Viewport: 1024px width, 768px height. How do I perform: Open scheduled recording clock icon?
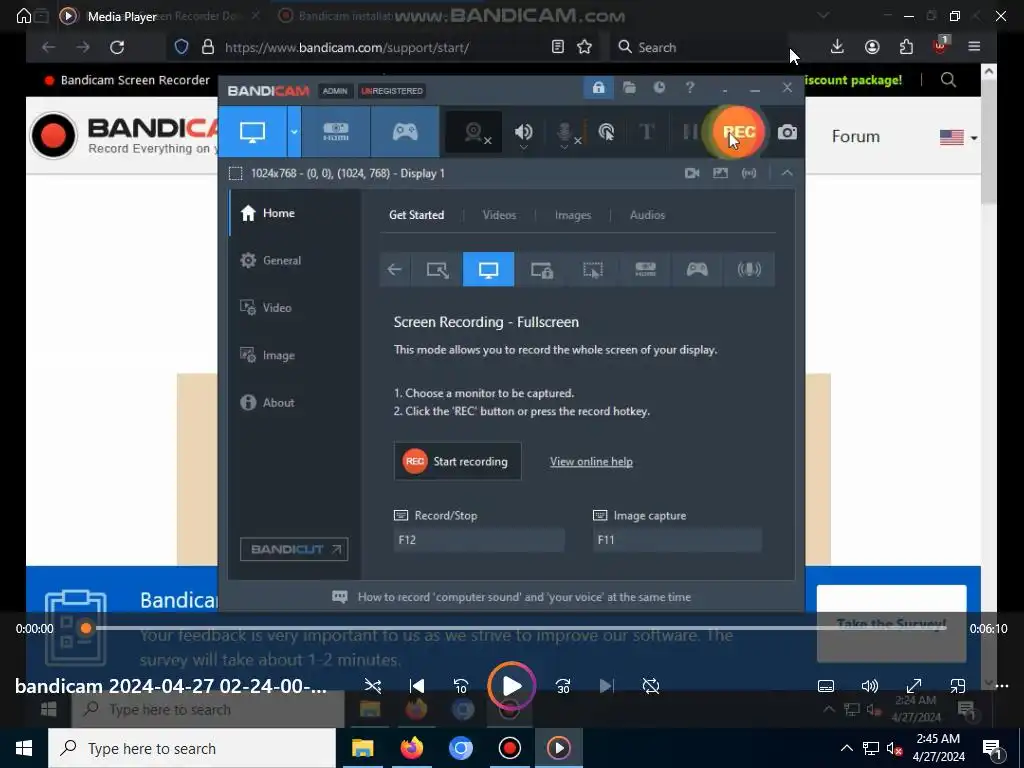[x=659, y=88]
